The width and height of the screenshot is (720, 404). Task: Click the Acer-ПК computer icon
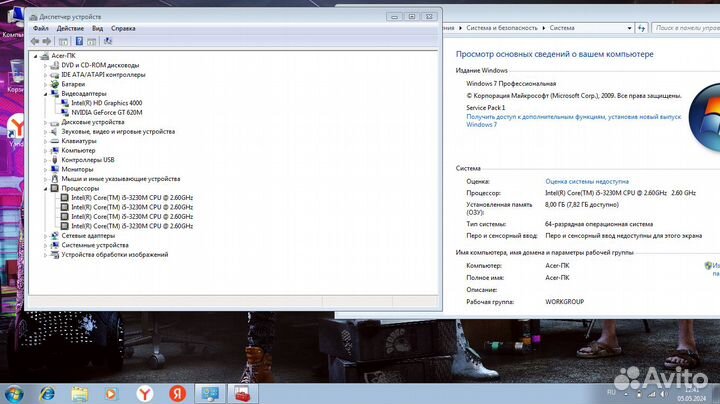point(45,56)
